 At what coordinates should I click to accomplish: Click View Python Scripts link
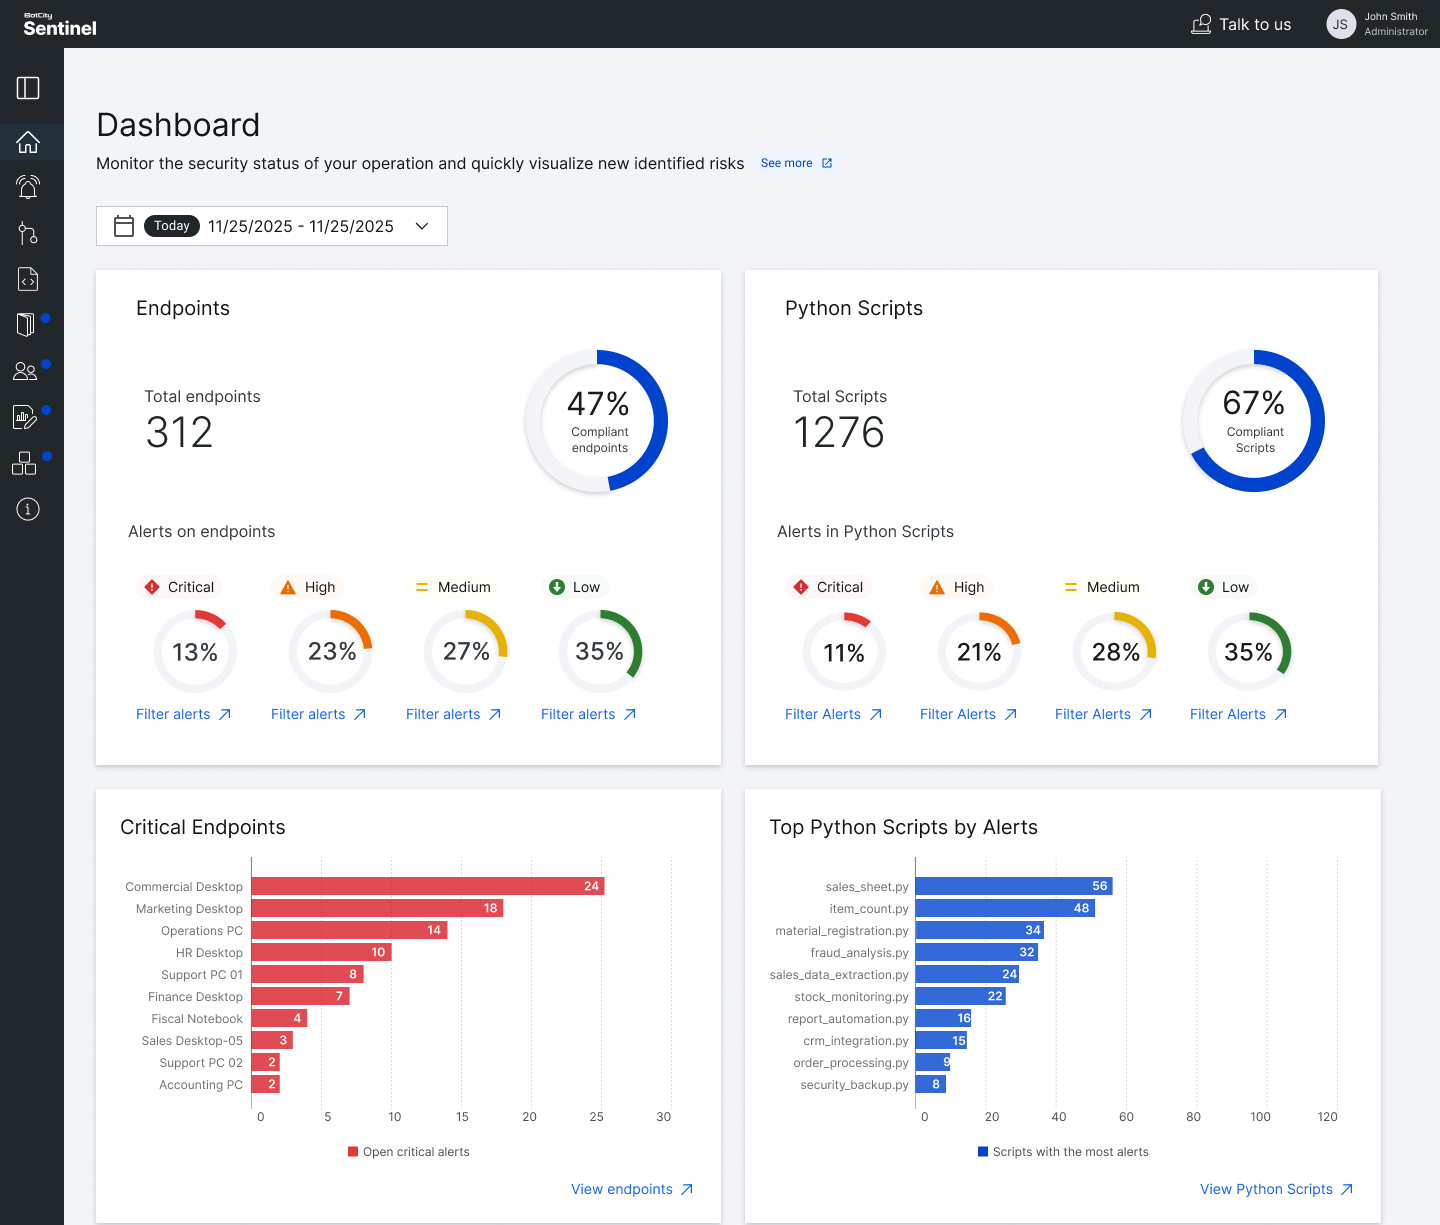(1266, 1189)
